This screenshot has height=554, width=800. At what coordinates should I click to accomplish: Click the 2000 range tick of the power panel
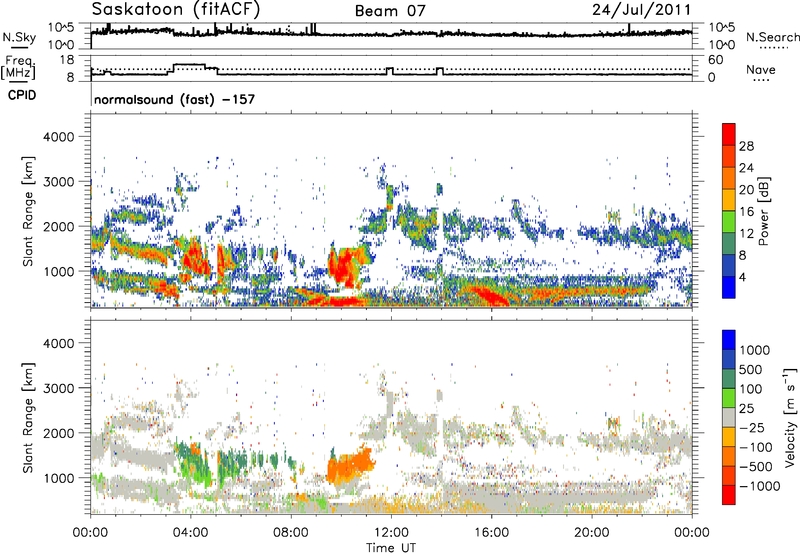[x=59, y=226]
